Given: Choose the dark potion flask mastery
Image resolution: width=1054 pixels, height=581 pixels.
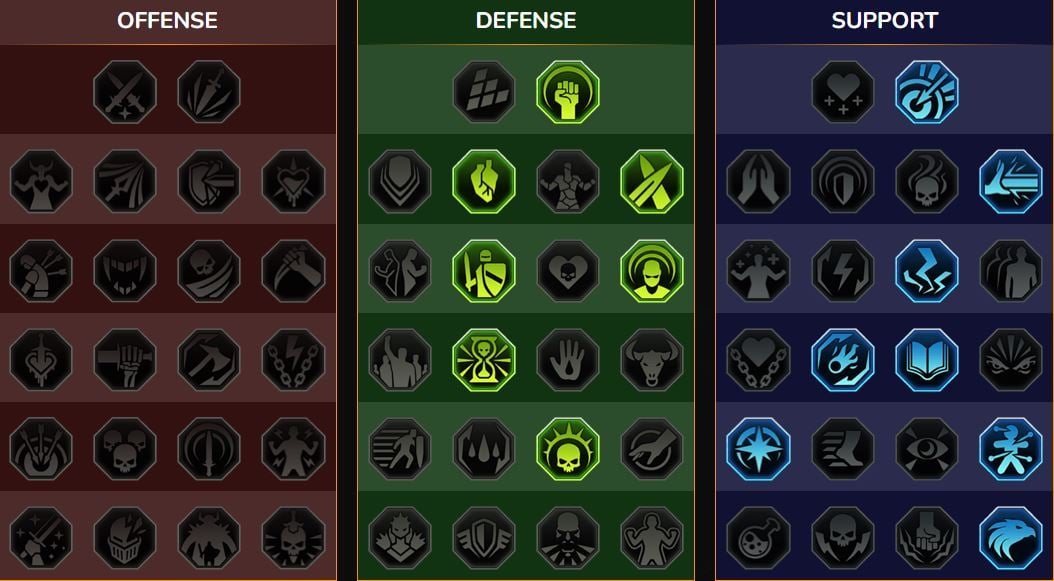Looking at the screenshot, I should click(759, 538).
